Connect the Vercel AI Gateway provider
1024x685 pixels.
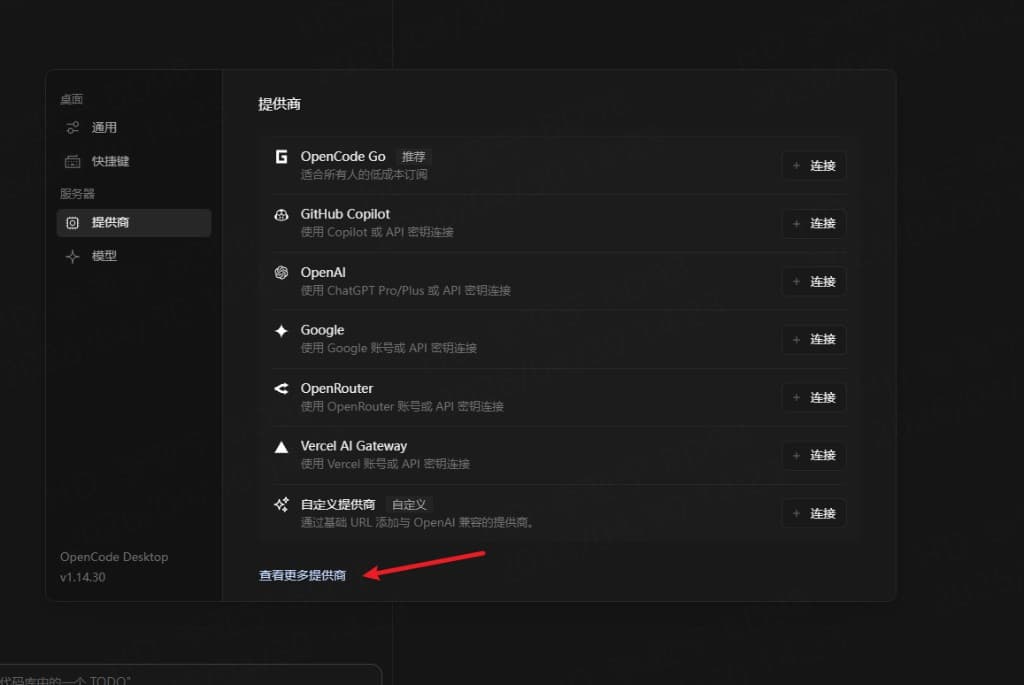(814, 455)
